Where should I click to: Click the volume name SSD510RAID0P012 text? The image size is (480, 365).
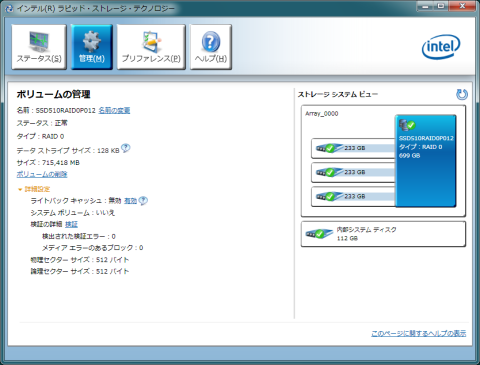pyautogui.click(x=65, y=110)
